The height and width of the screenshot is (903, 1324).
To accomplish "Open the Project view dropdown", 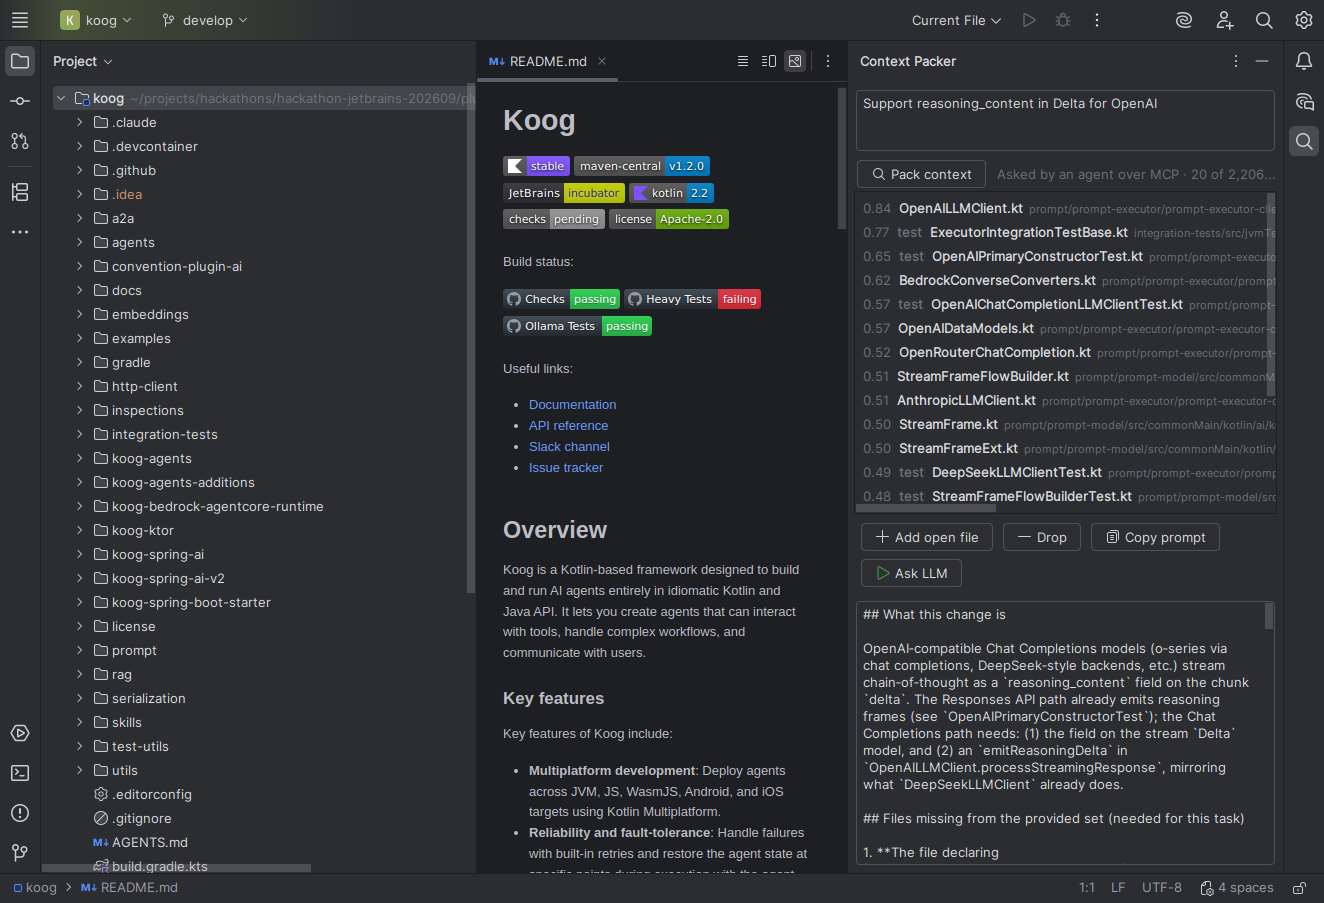I will pos(82,61).
